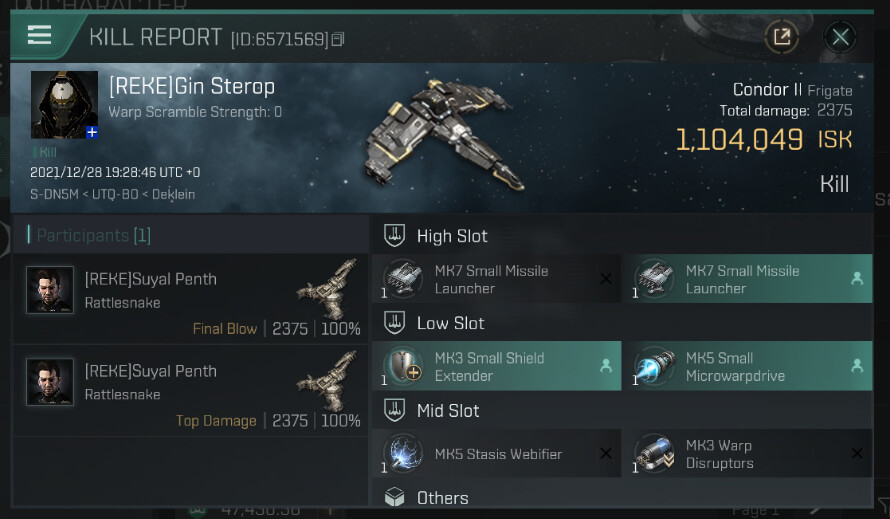Click the first MK7 Small Missile Launcher icon
890x519 pixels.
[x=404, y=279]
